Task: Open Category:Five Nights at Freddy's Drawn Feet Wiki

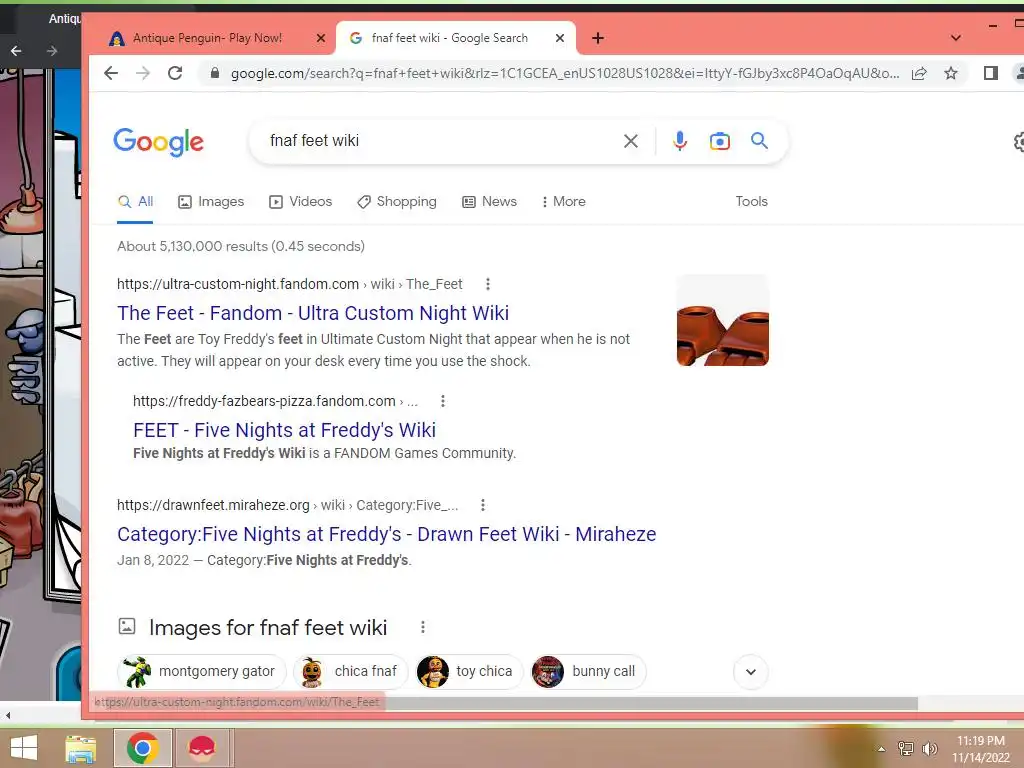Action: 387,534
